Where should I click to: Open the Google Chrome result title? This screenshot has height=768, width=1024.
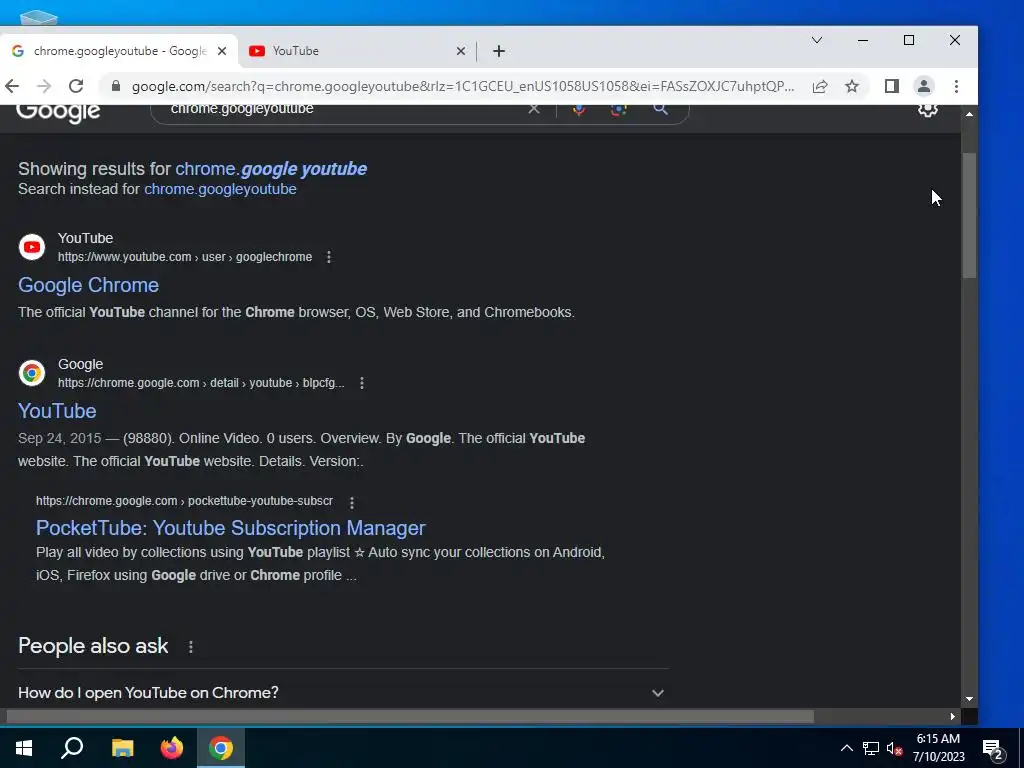(x=88, y=285)
